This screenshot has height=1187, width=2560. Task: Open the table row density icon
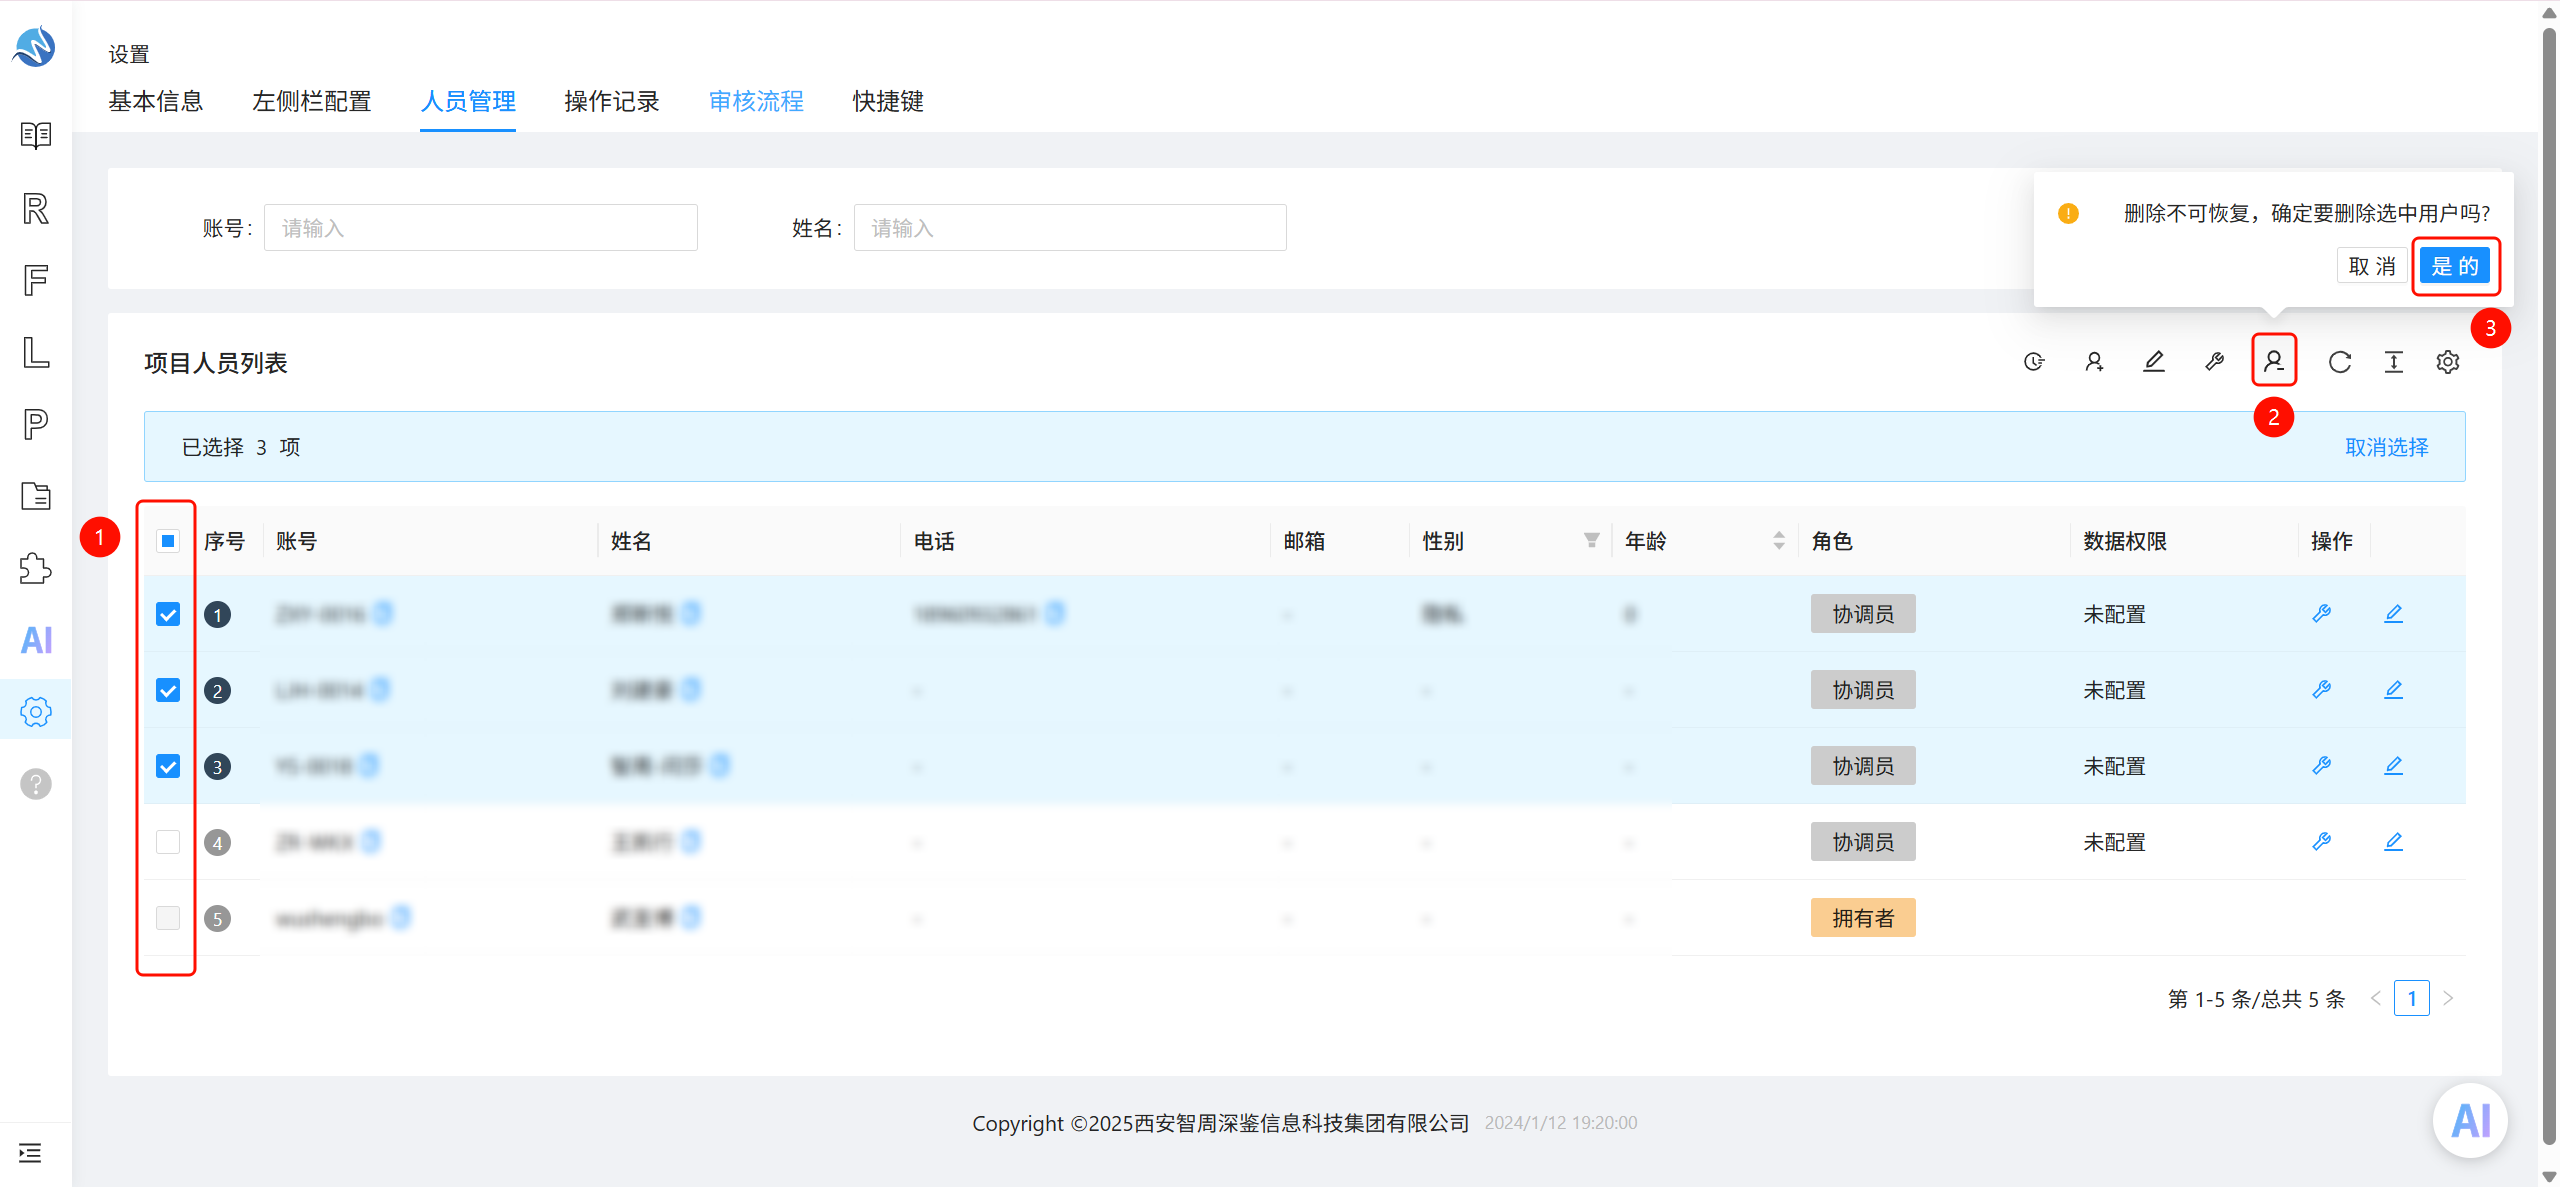pyautogui.click(x=2394, y=362)
